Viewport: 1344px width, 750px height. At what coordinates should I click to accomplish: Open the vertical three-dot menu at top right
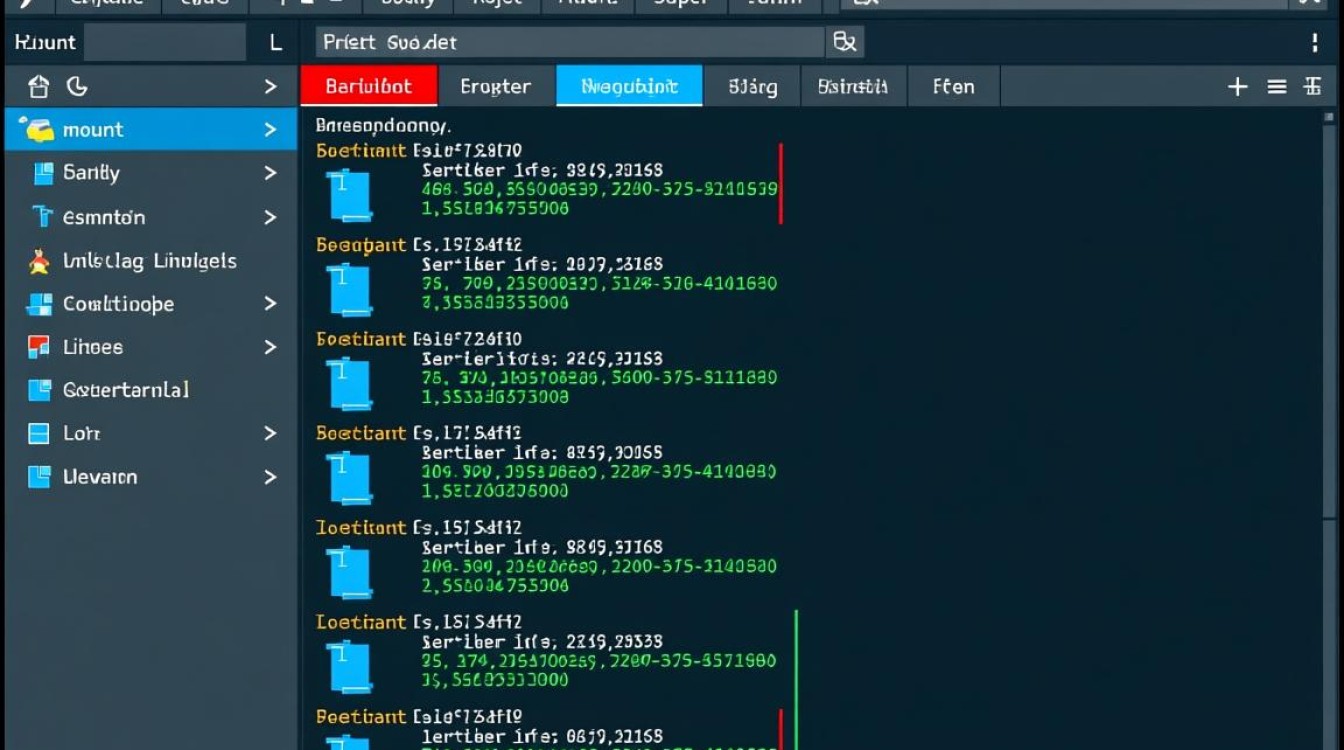click(1314, 42)
